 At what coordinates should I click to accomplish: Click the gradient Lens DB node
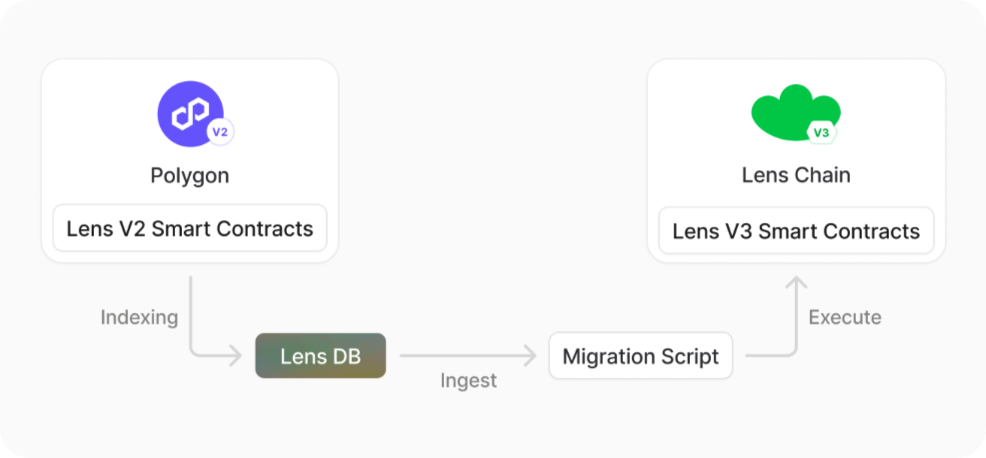(x=320, y=356)
